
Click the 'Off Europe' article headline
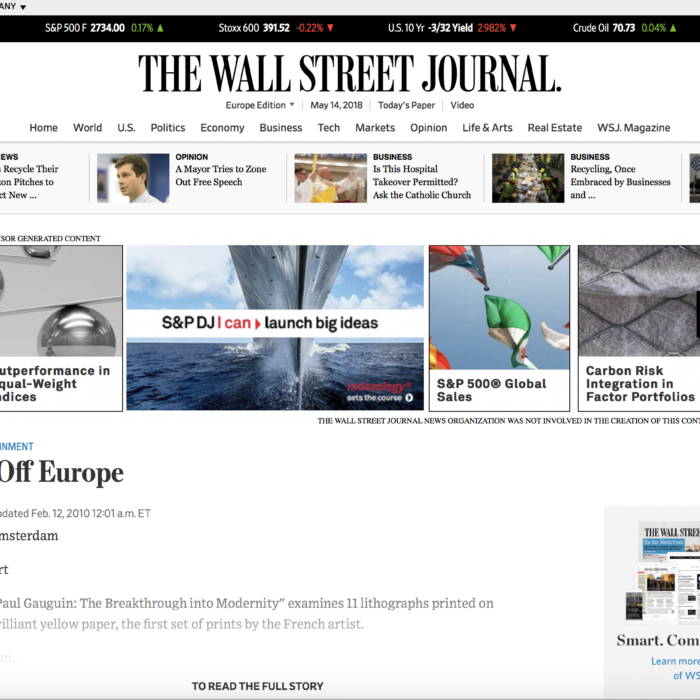[62, 472]
